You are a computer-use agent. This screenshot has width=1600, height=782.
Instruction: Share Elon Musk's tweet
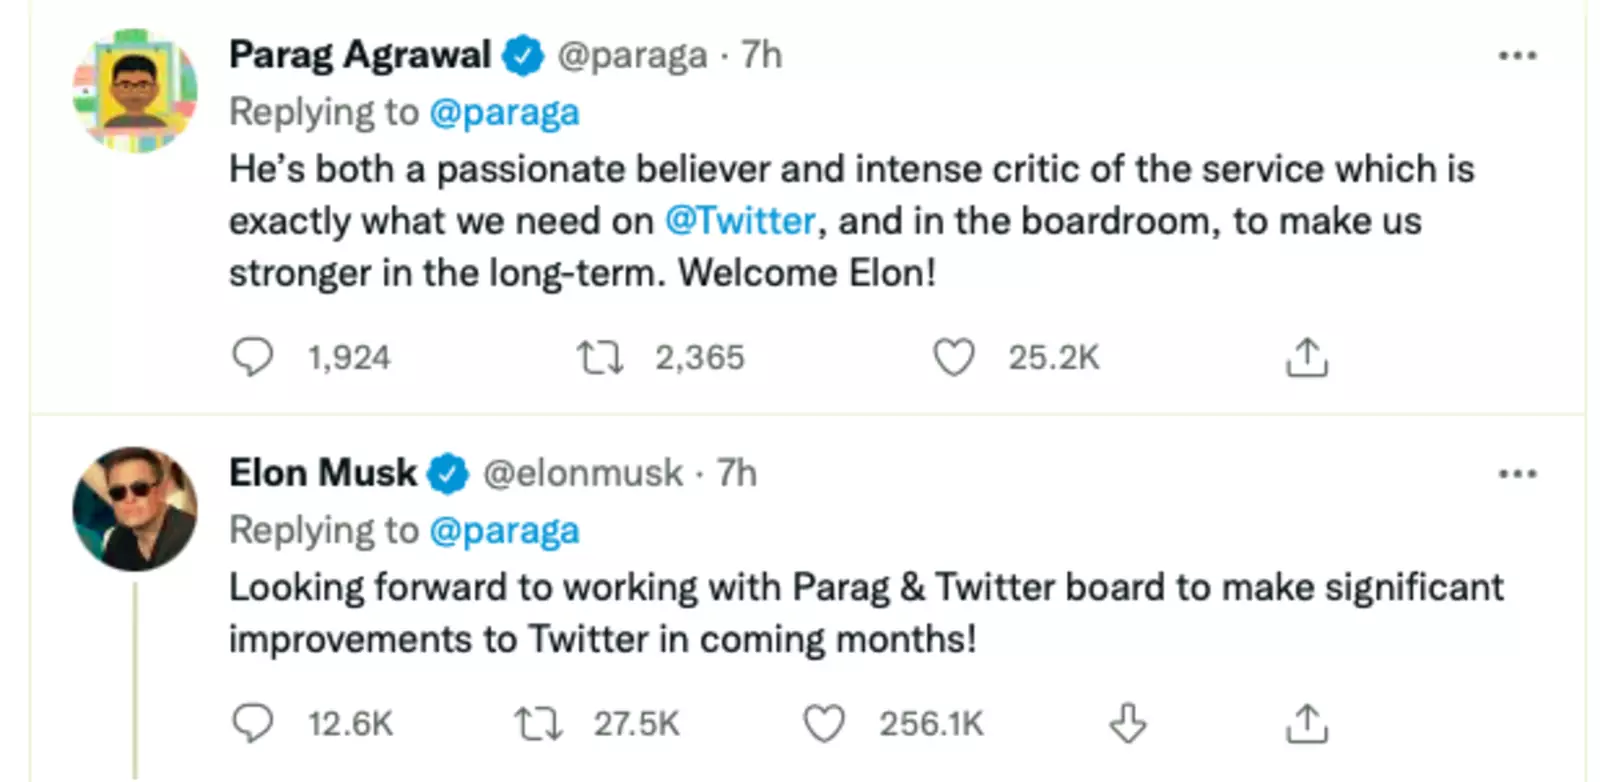coord(1306,723)
